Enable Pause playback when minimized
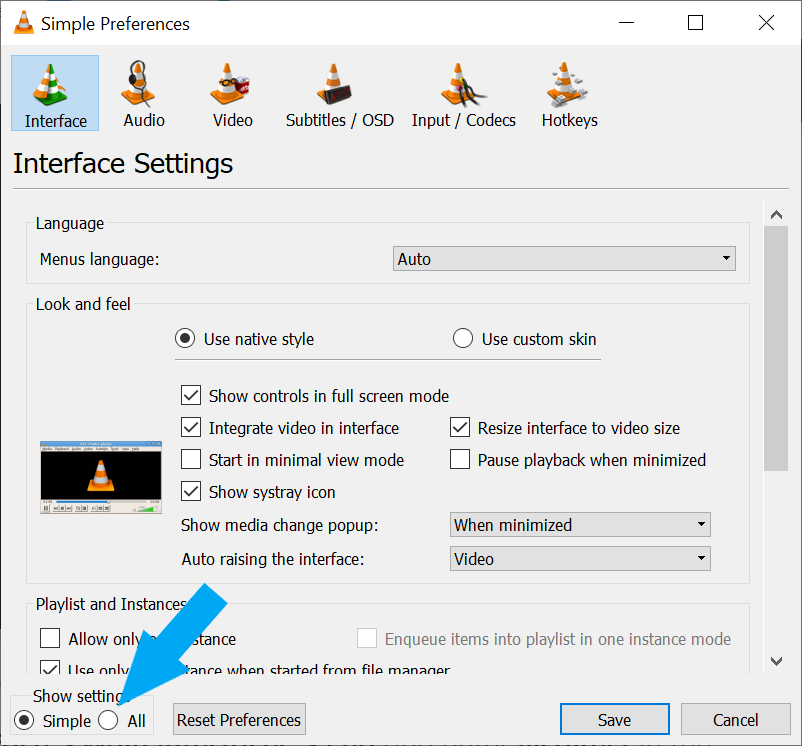Screen dimensions: 802x746 click(460, 459)
